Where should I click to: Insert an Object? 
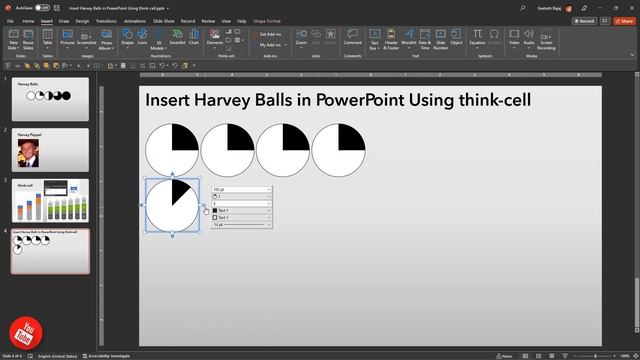[x=456, y=38]
